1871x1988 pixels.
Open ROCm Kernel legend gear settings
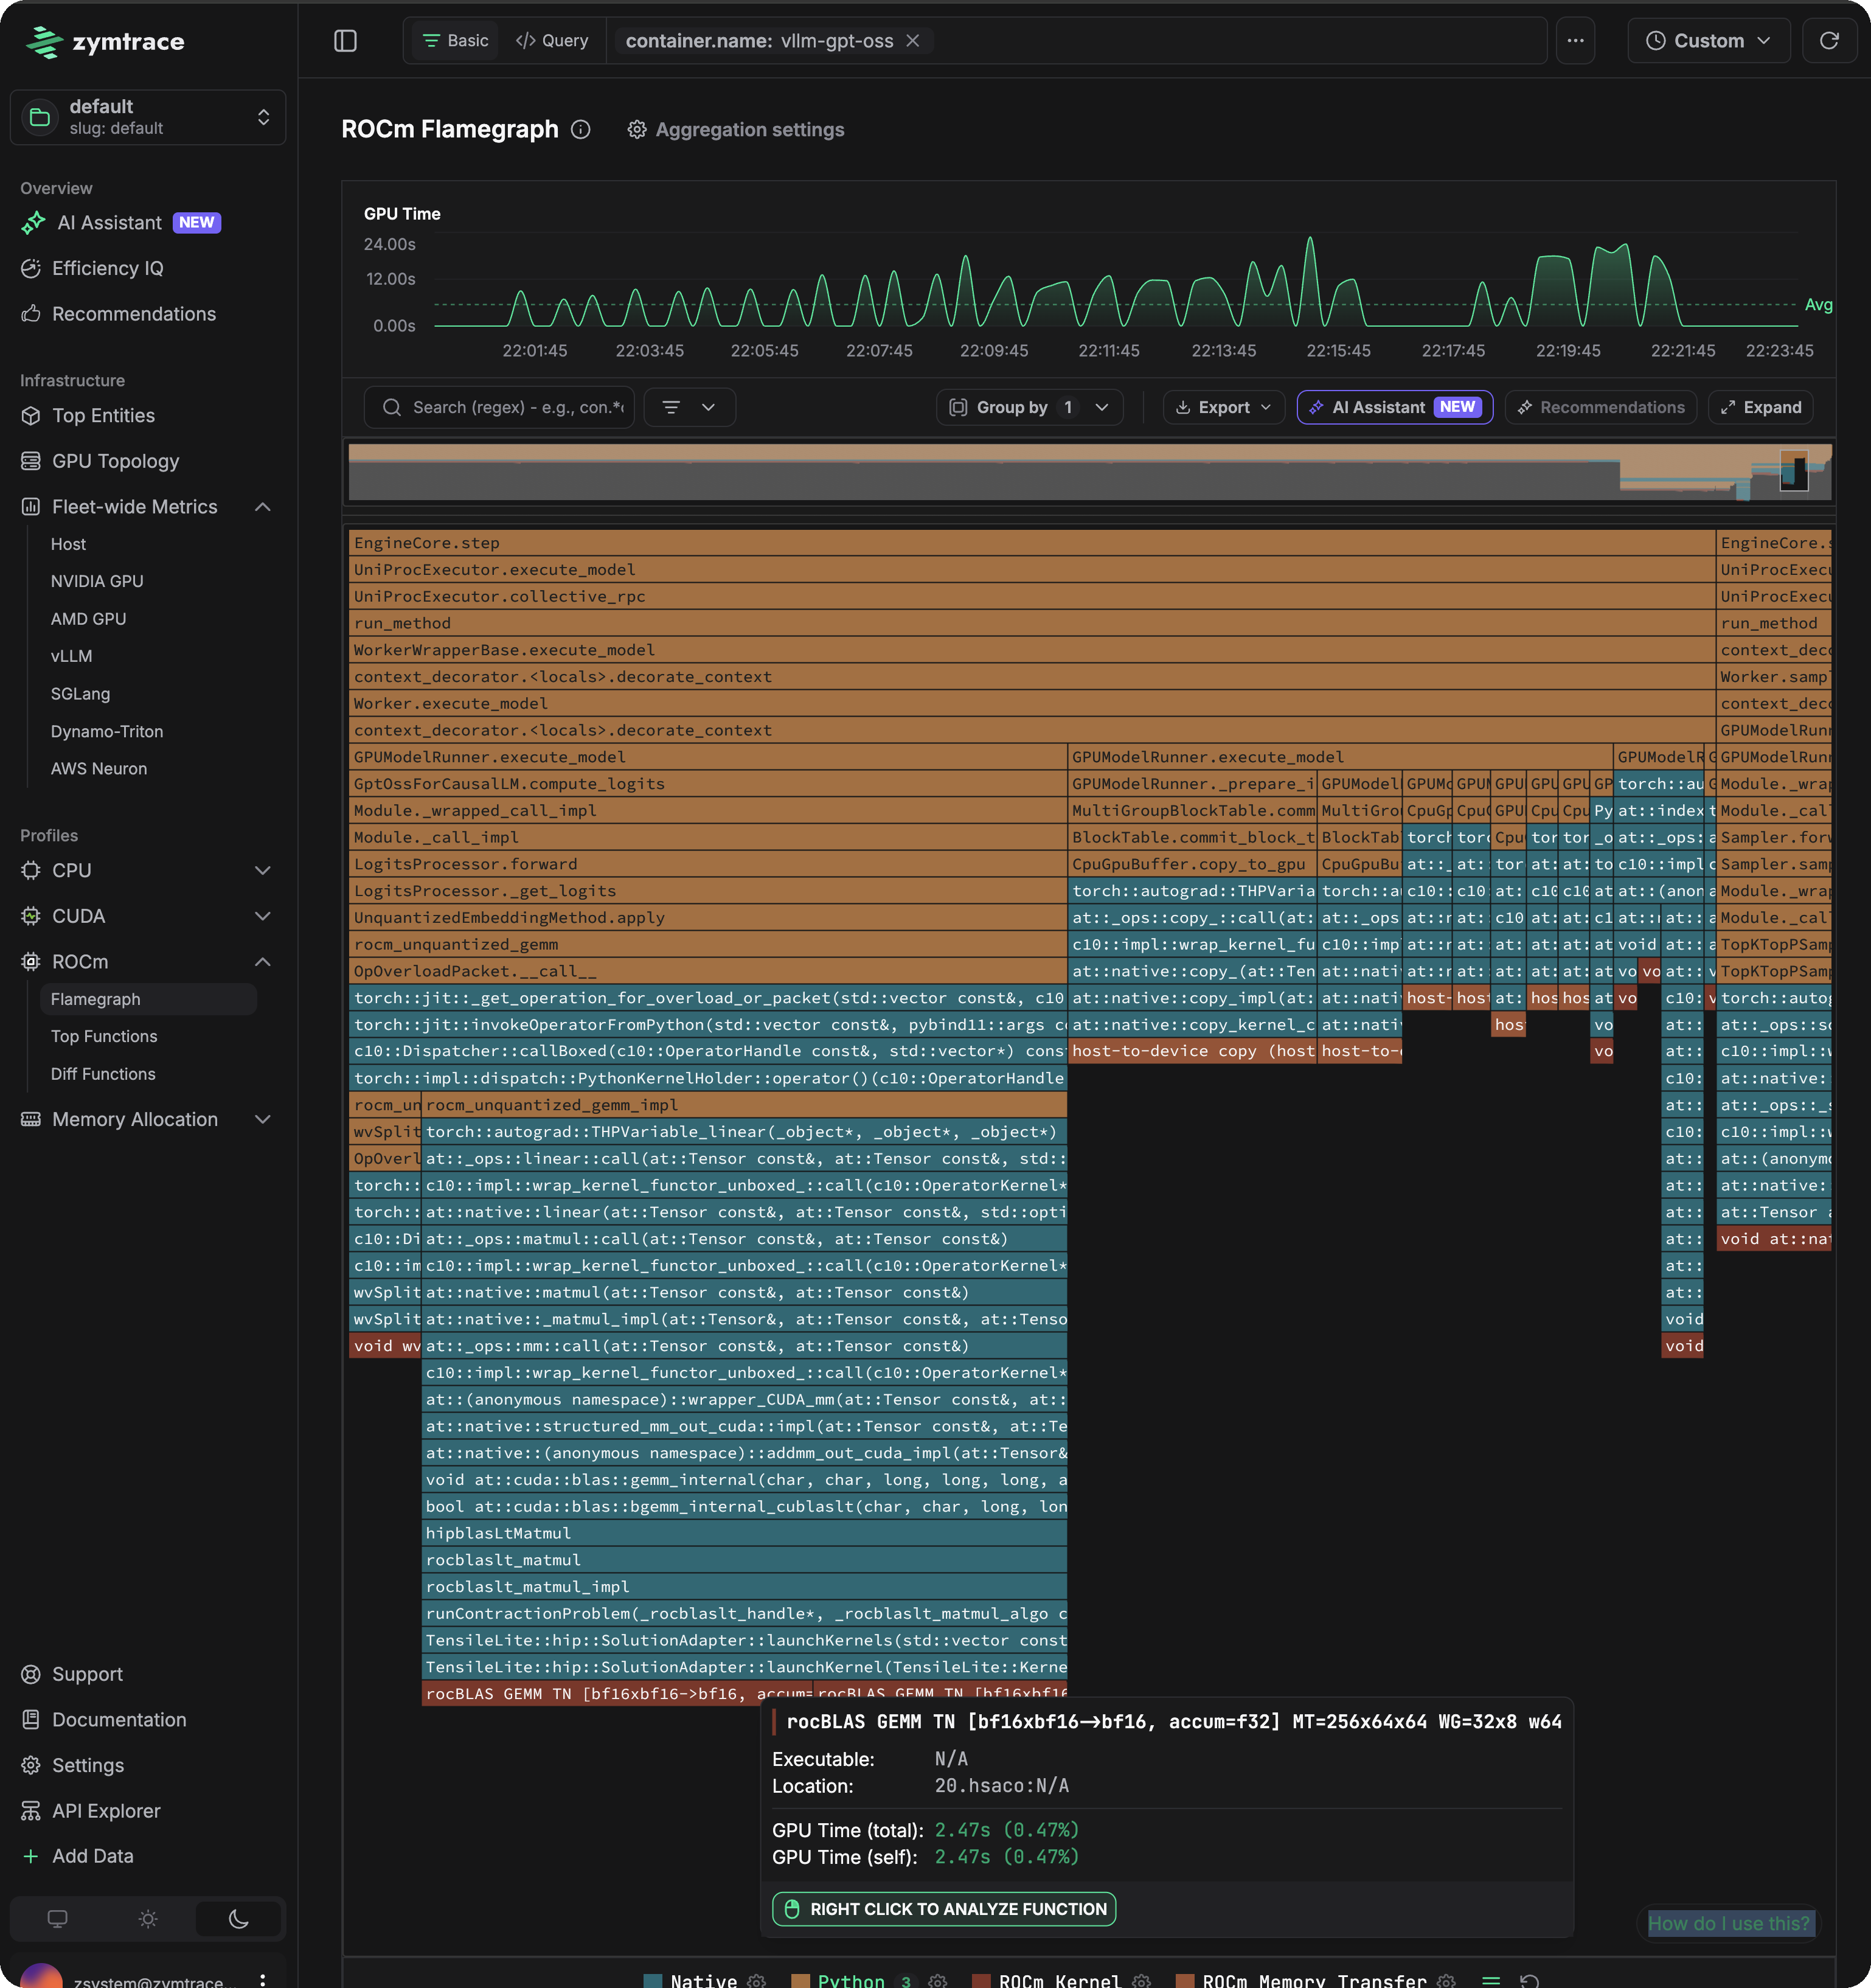1141,1980
